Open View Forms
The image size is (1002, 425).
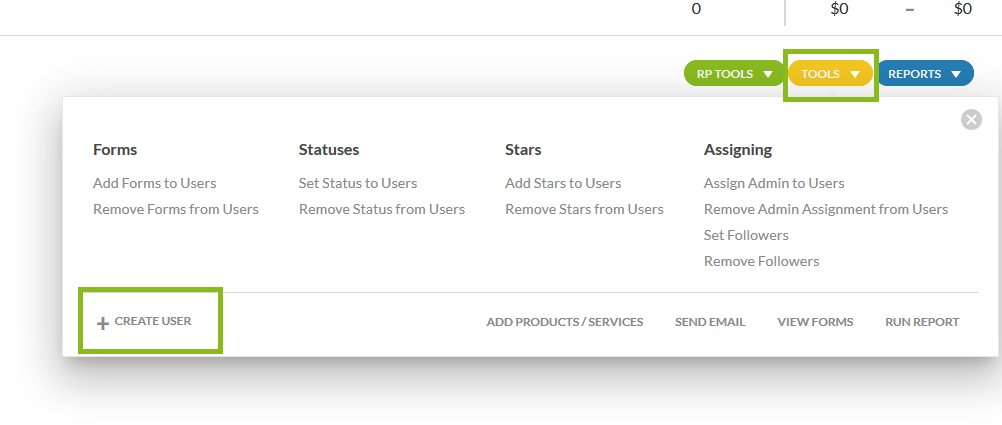[815, 322]
